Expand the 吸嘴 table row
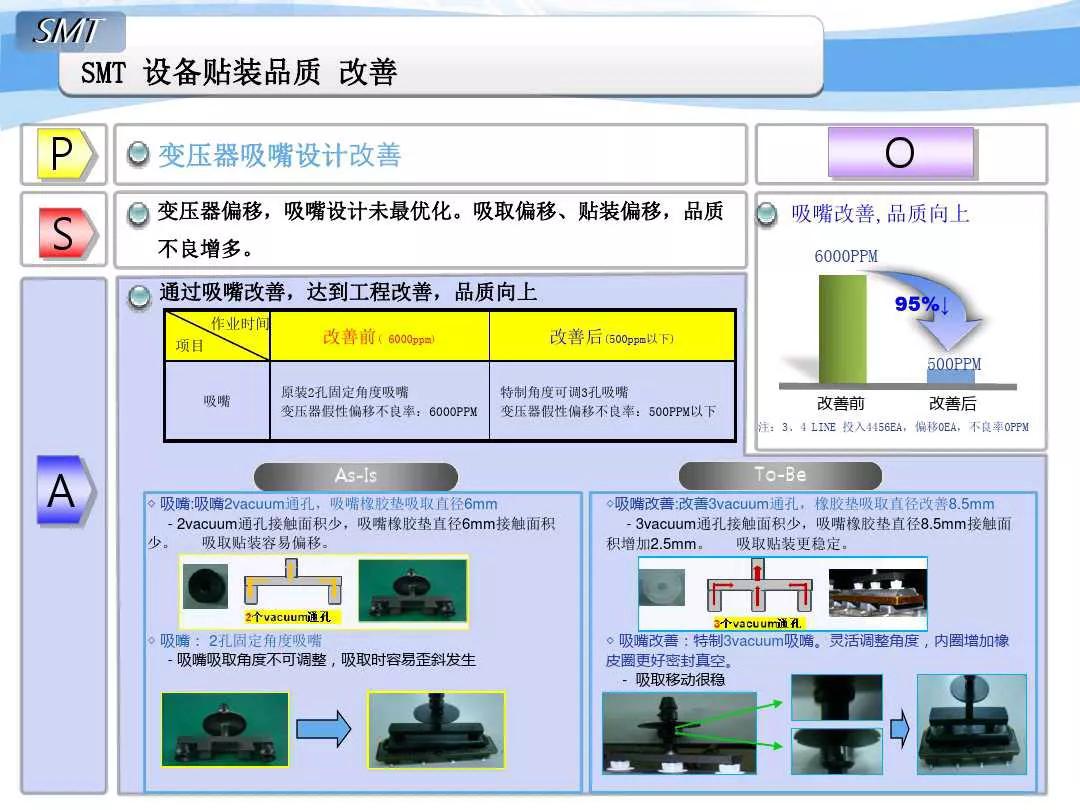 tap(210, 399)
